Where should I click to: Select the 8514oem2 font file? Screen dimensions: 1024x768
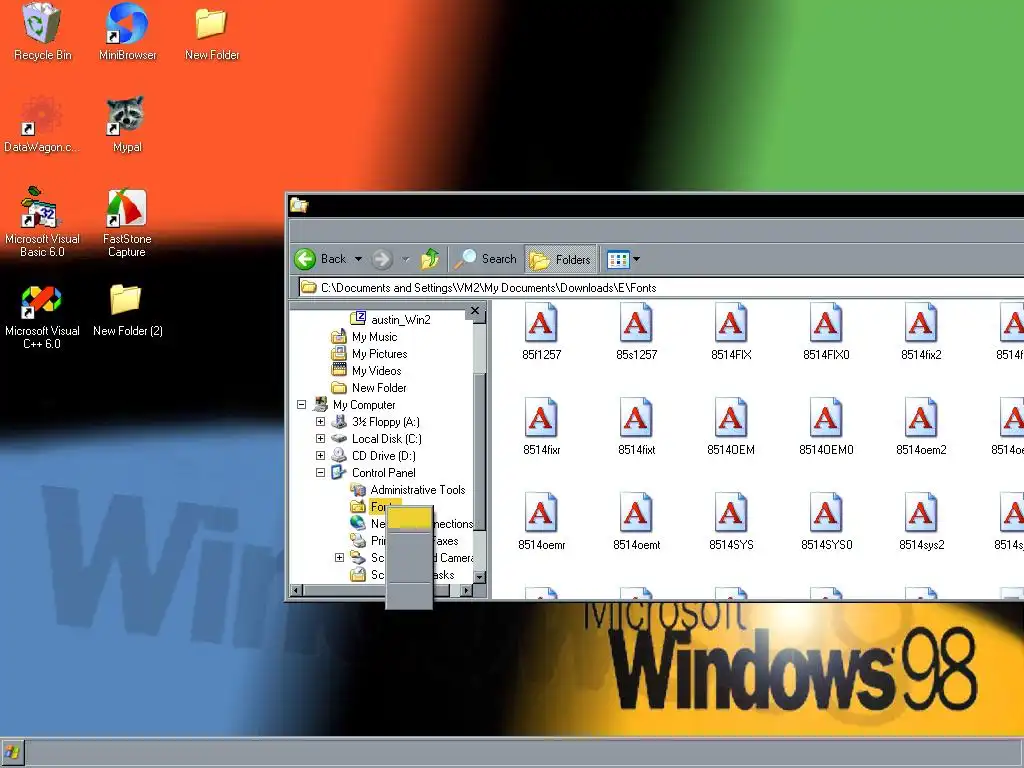pyautogui.click(x=921, y=426)
